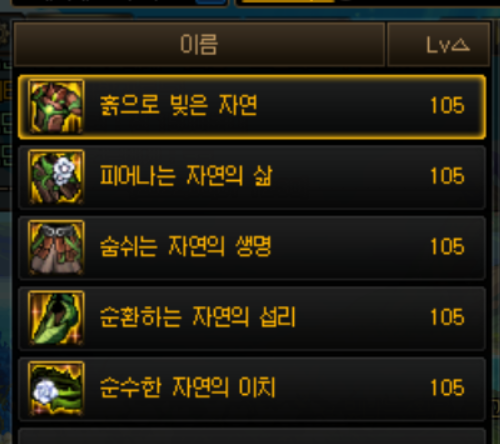500x444 pixels.
Task: Select the 순수한 자연의 이치 item name
Action: click(187, 387)
